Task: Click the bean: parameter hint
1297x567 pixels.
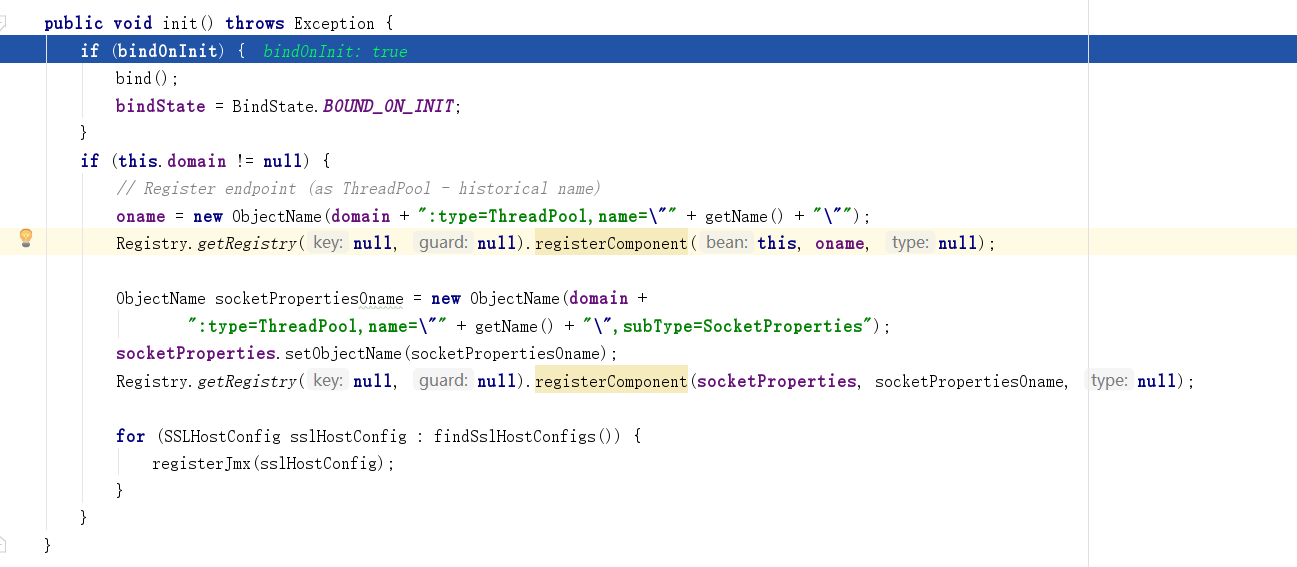Action: [x=727, y=243]
